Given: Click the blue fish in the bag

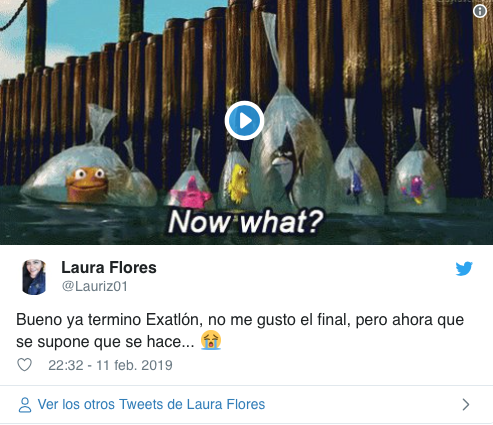Looking at the screenshot, I should [354, 181].
